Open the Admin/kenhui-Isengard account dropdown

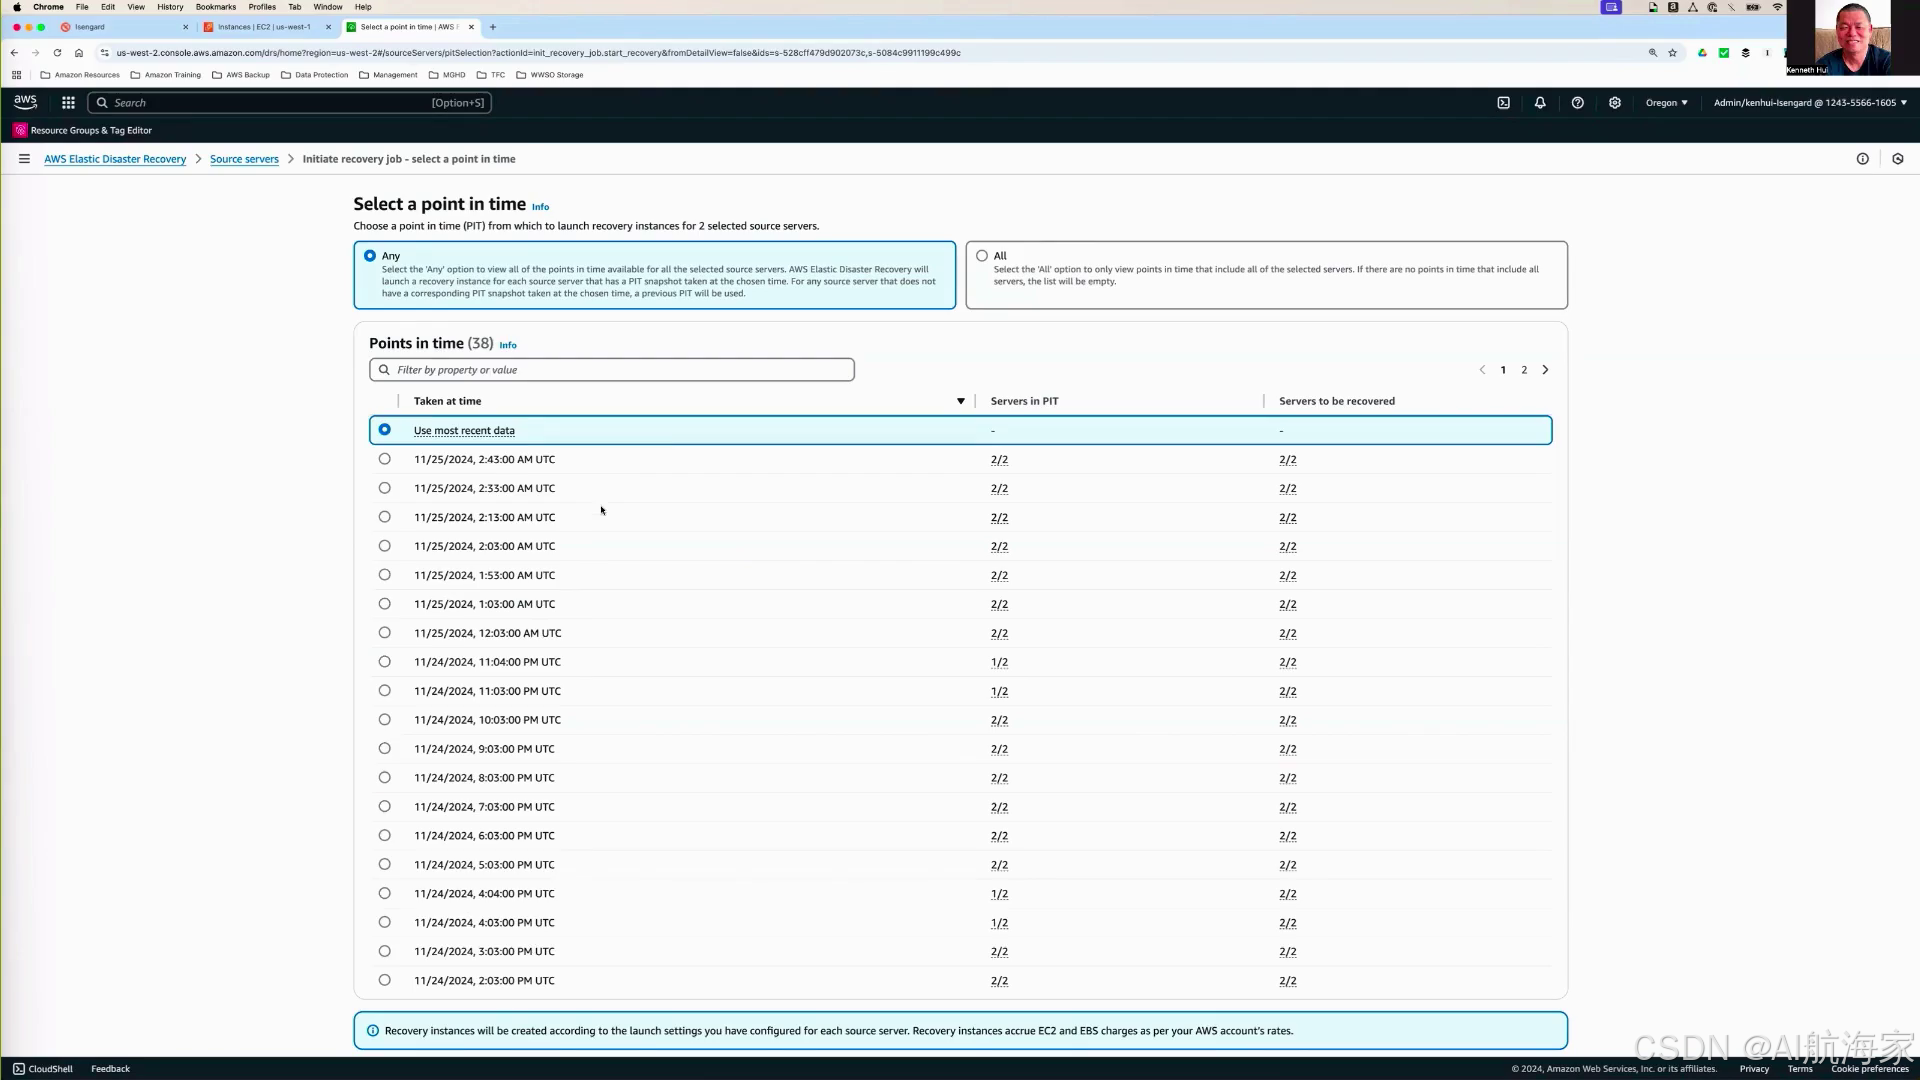point(1810,102)
